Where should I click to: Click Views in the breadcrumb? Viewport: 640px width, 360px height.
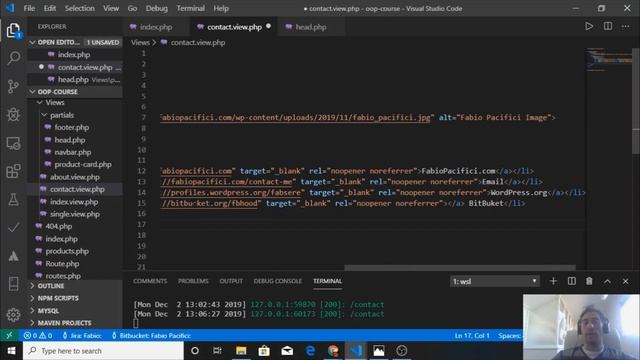pos(140,42)
